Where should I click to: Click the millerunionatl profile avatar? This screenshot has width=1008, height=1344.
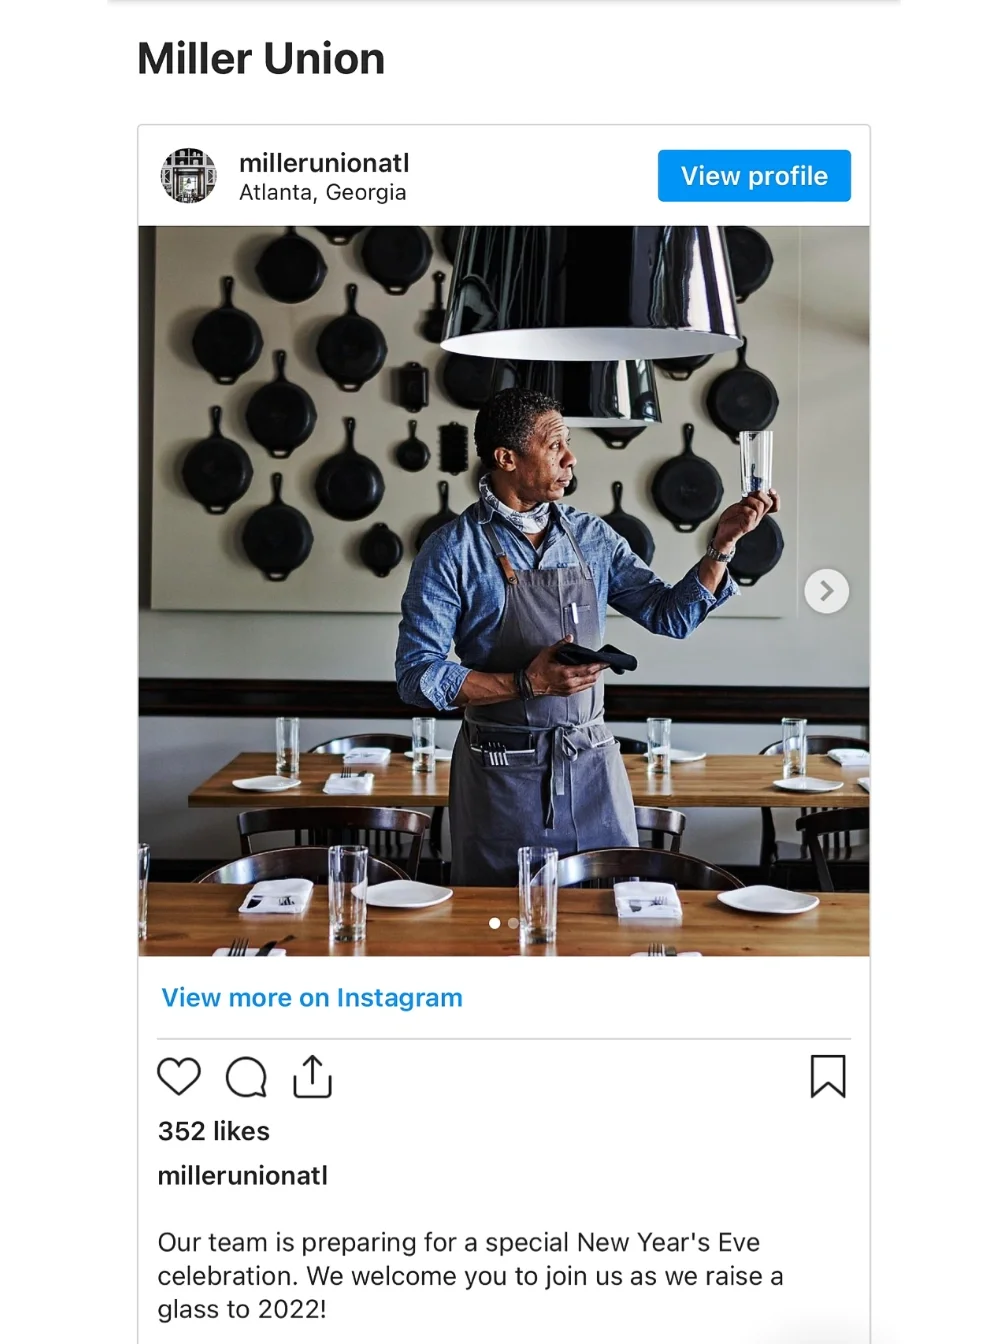click(x=189, y=176)
